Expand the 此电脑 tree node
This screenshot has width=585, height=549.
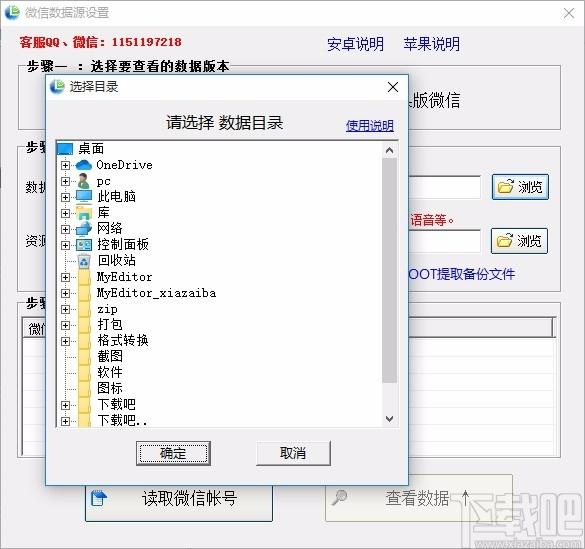coord(65,197)
